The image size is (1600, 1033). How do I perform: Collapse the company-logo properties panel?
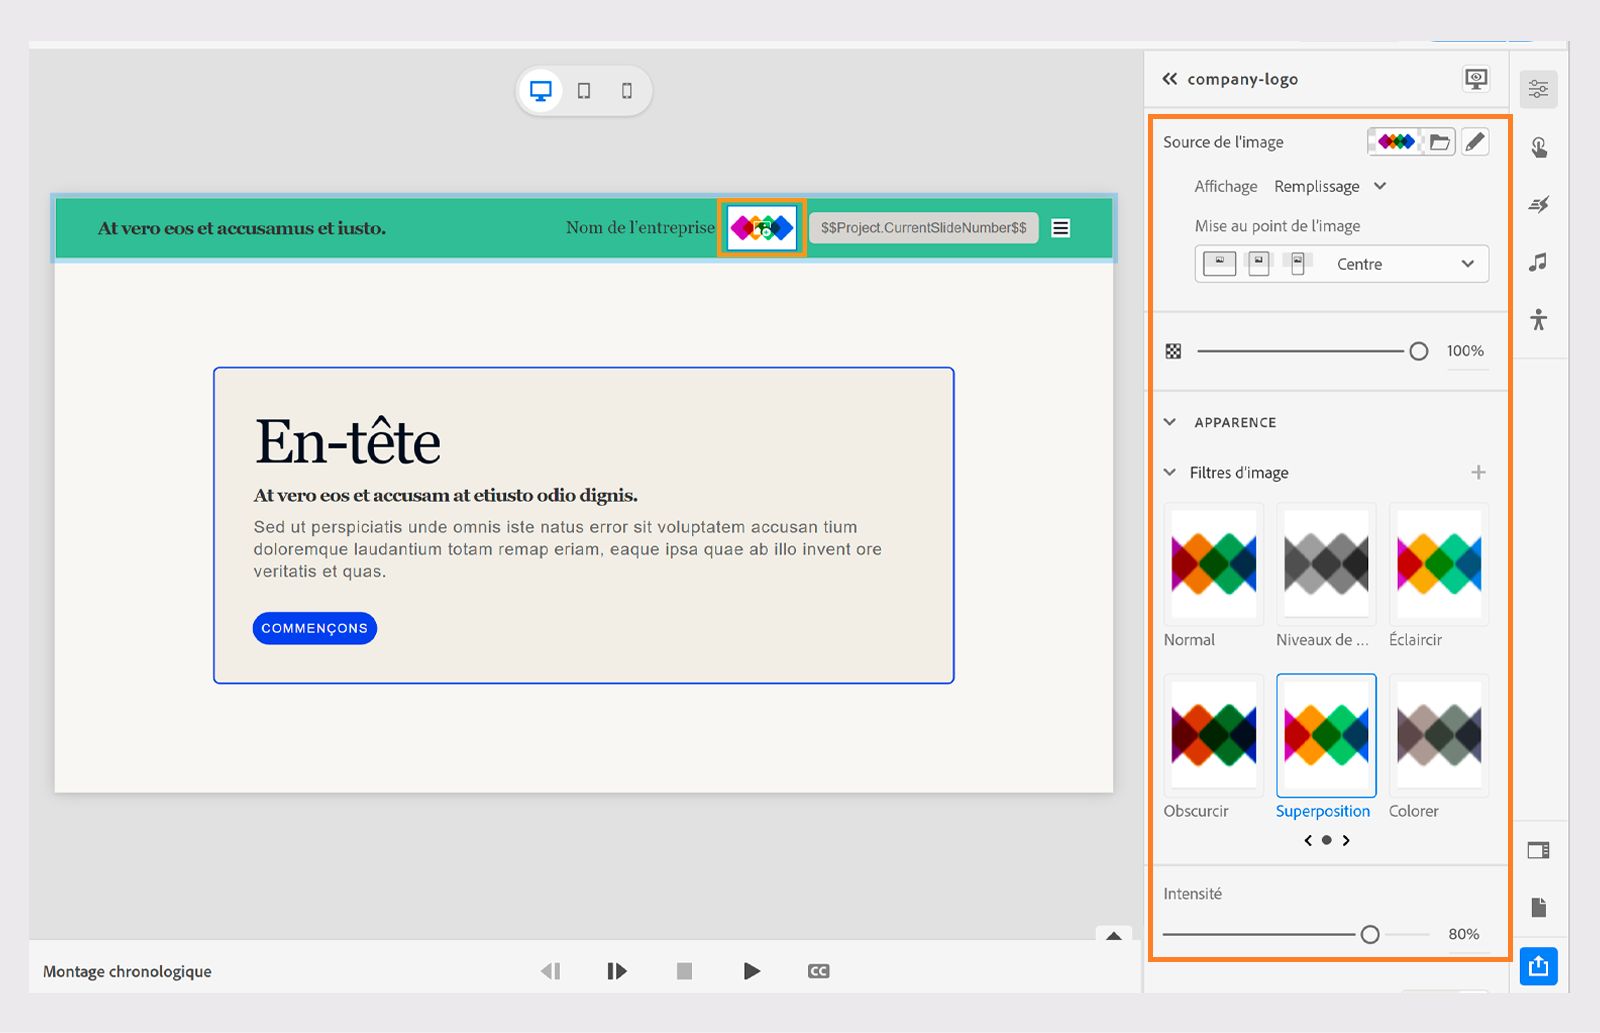pyautogui.click(x=1169, y=79)
